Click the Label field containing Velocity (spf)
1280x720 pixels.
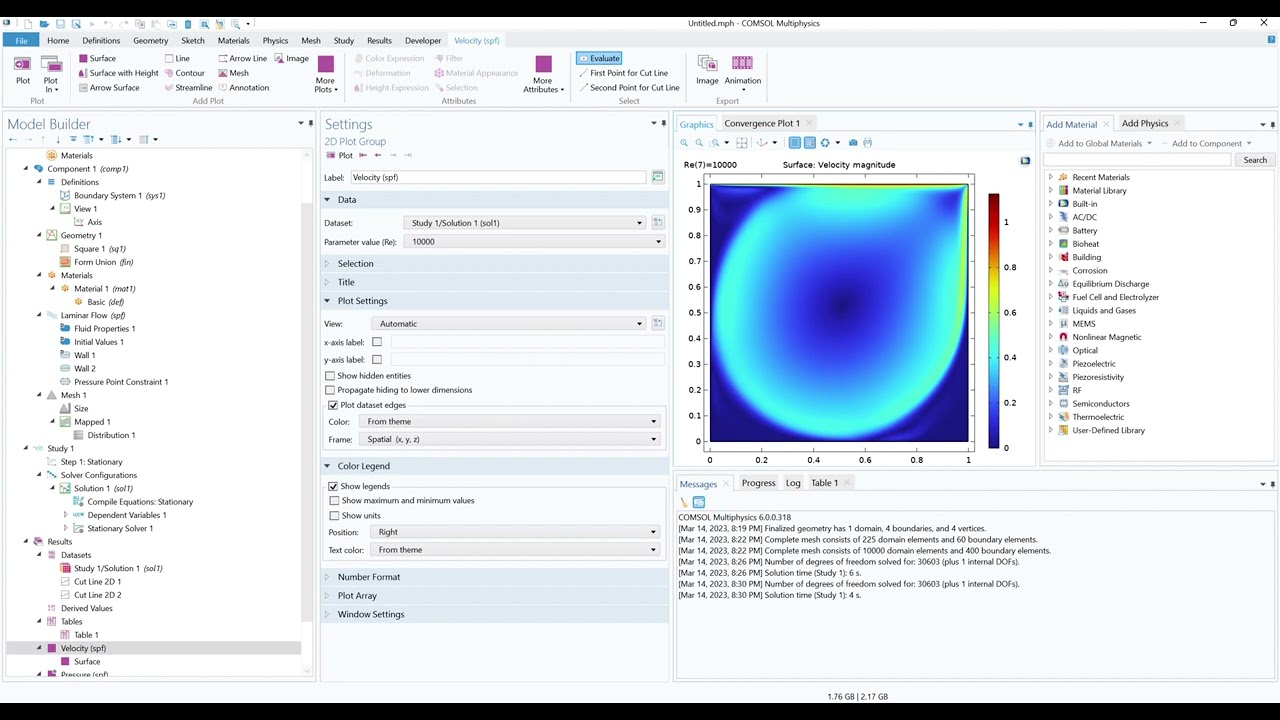(498, 177)
